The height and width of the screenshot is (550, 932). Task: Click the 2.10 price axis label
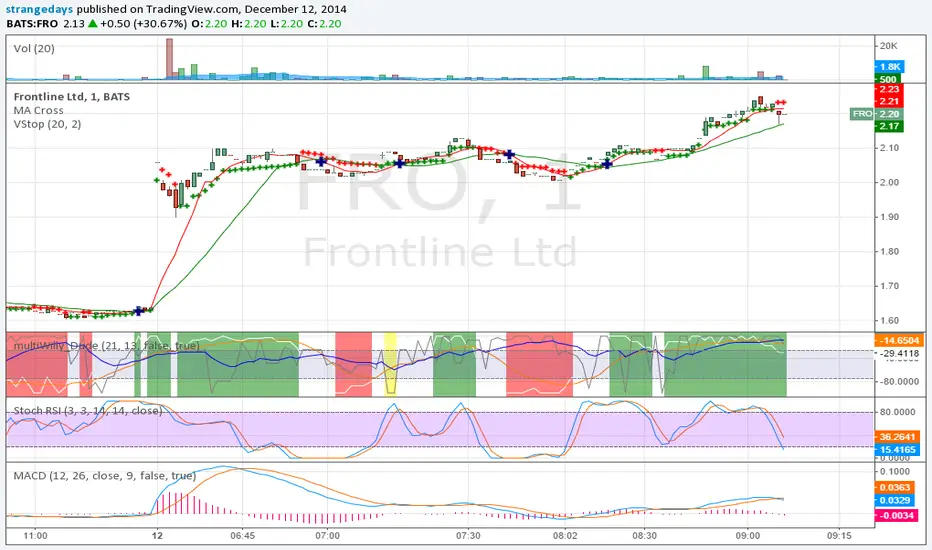[x=889, y=147]
